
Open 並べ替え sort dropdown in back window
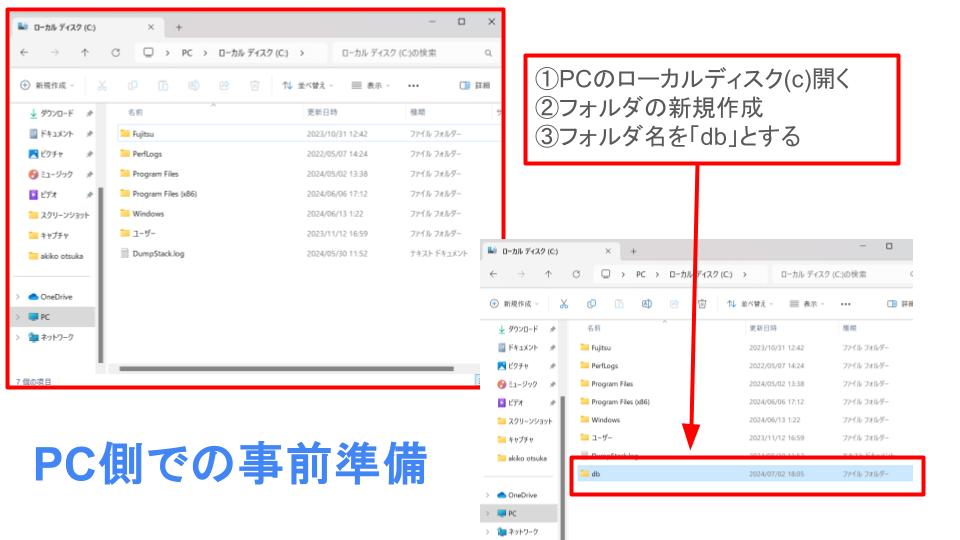click(x=307, y=86)
